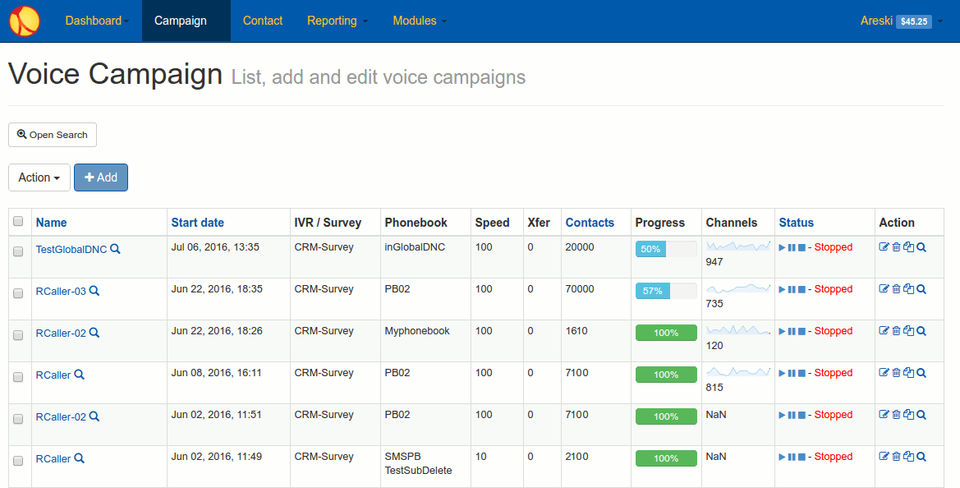The height and width of the screenshot is (488, 960).
Task: Click the Add campaign button
Action: tap(101, 177)
